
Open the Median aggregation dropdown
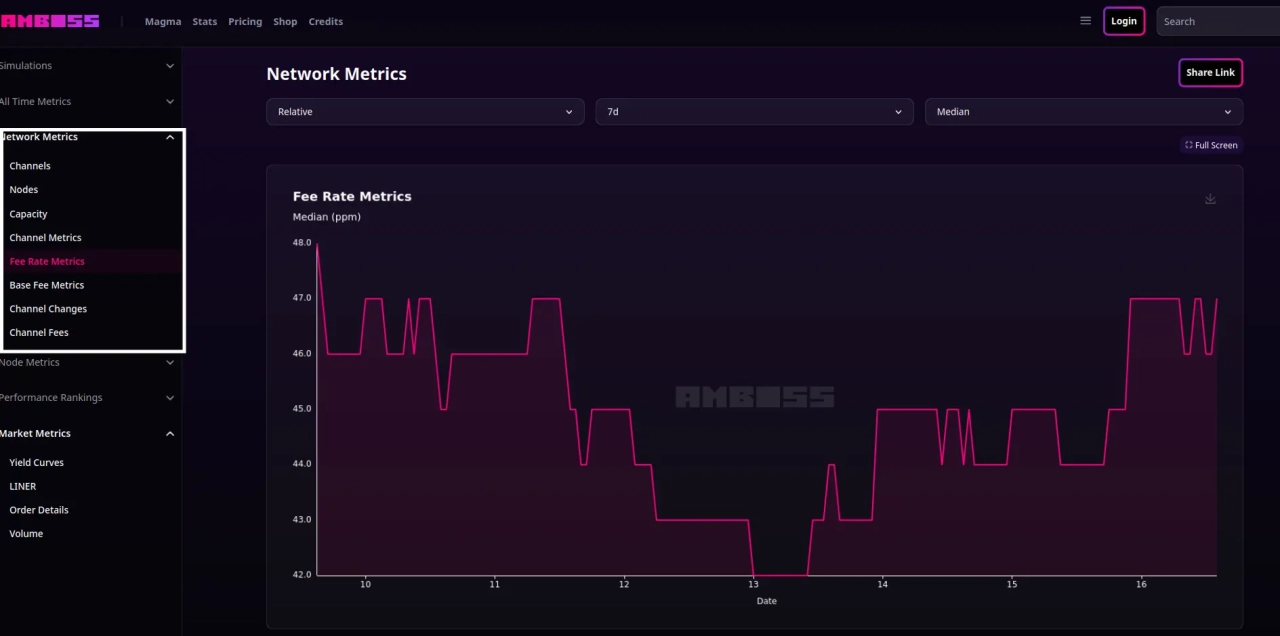pyautogui.click(x=1083, y=111)
